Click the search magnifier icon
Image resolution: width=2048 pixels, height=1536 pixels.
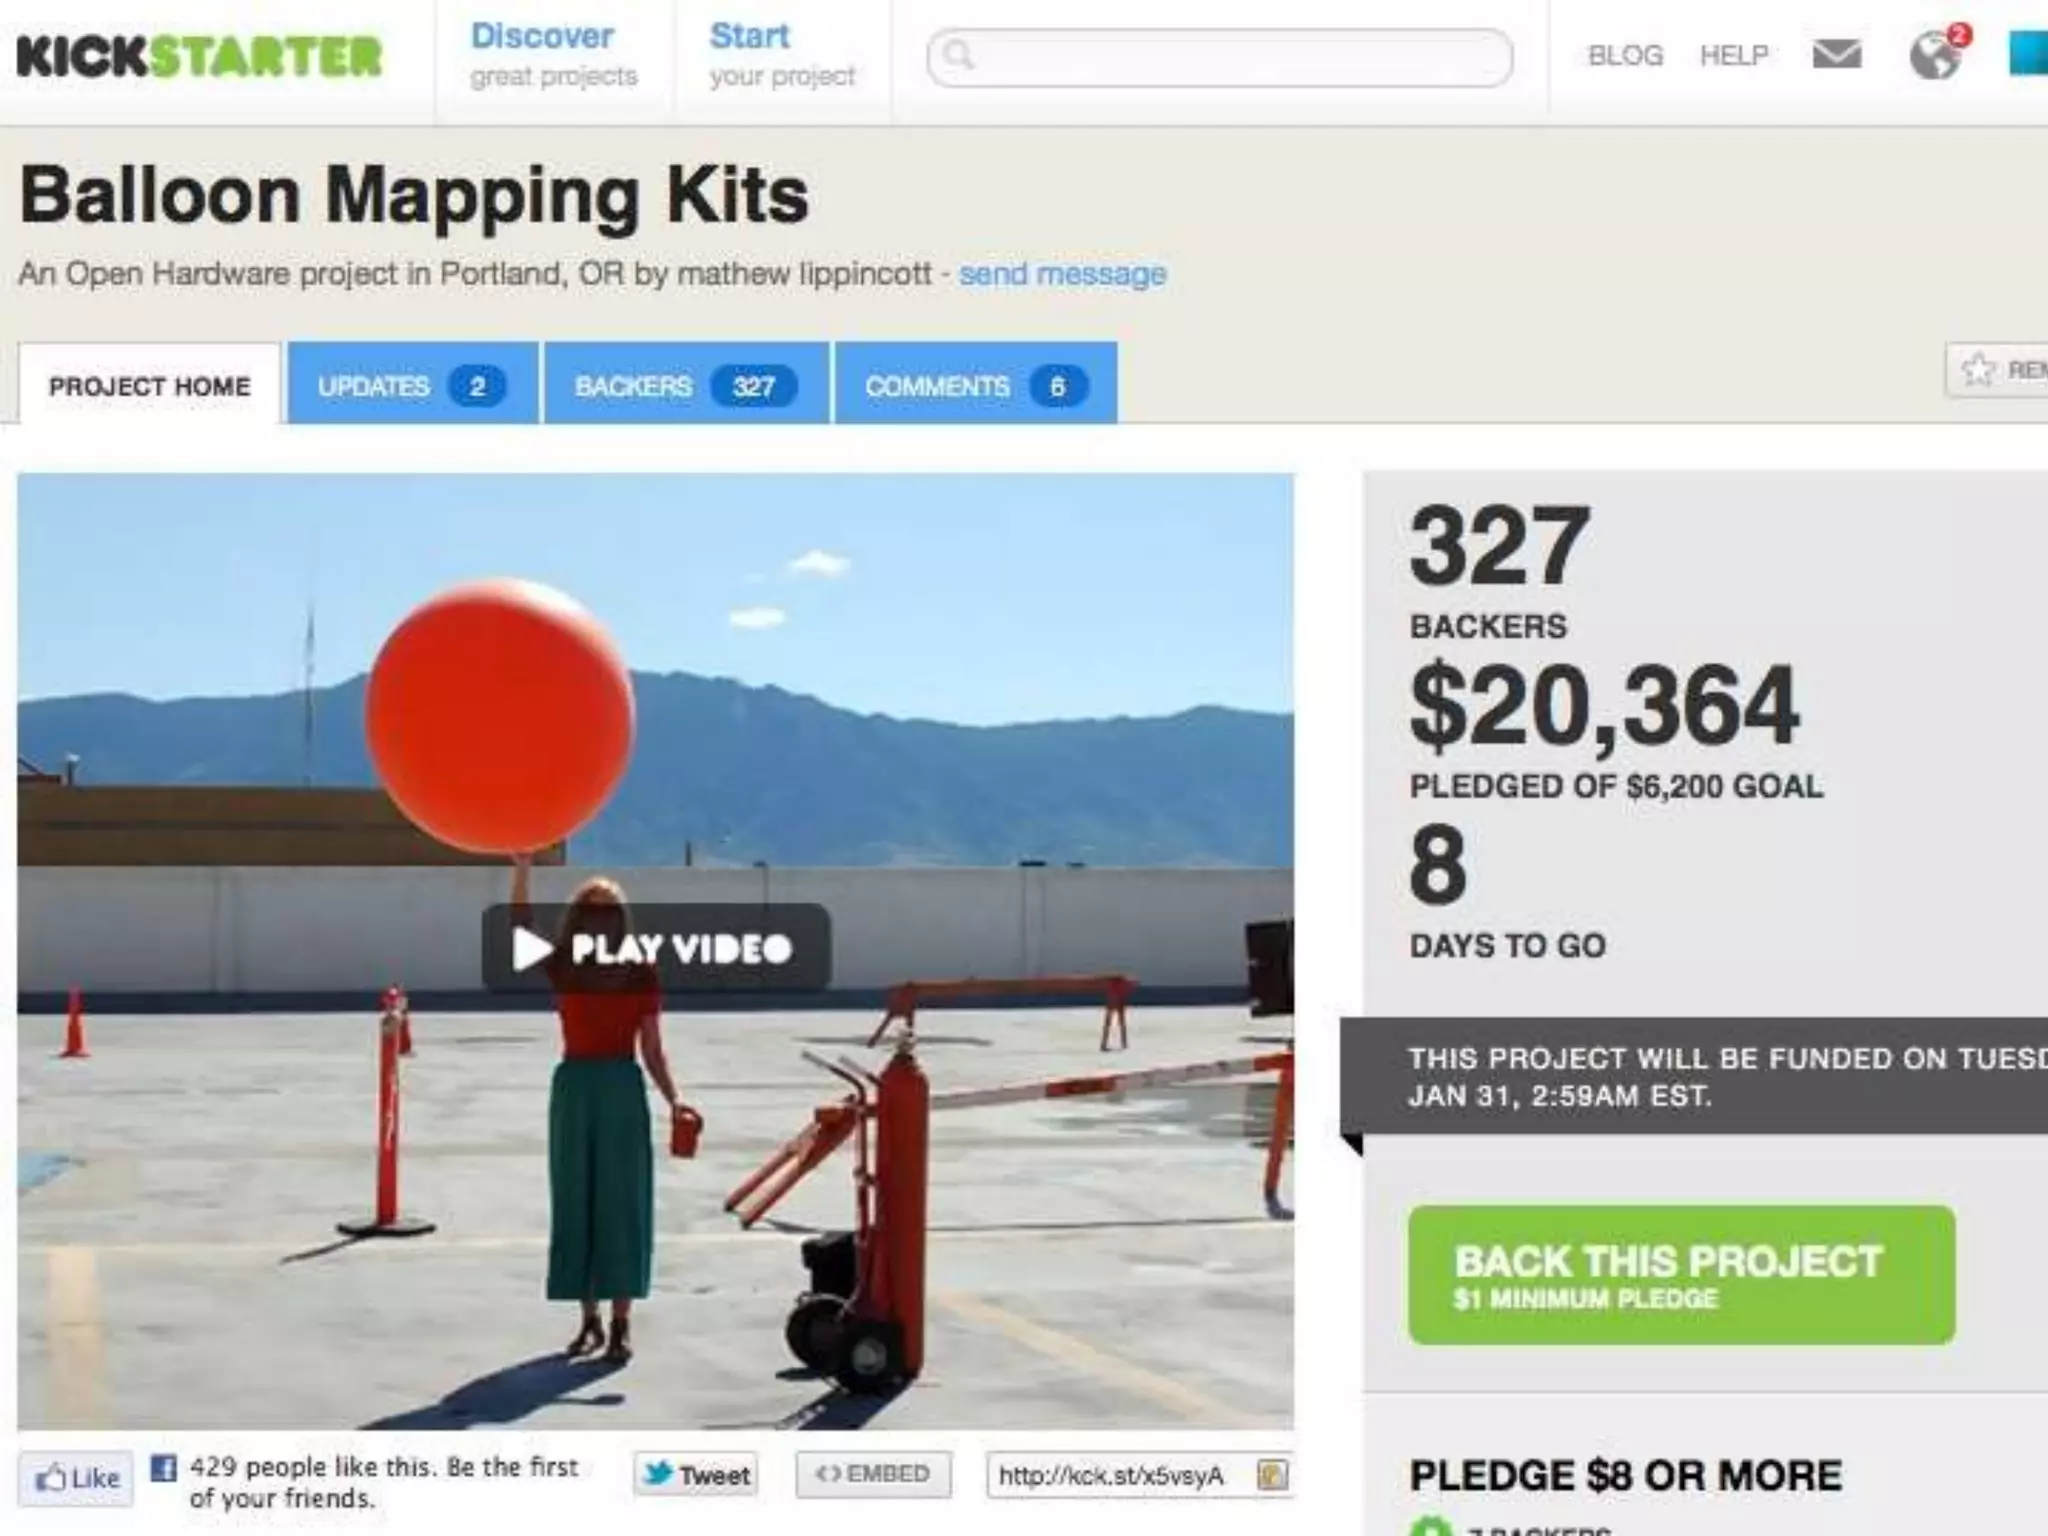(x=958, y=55)
